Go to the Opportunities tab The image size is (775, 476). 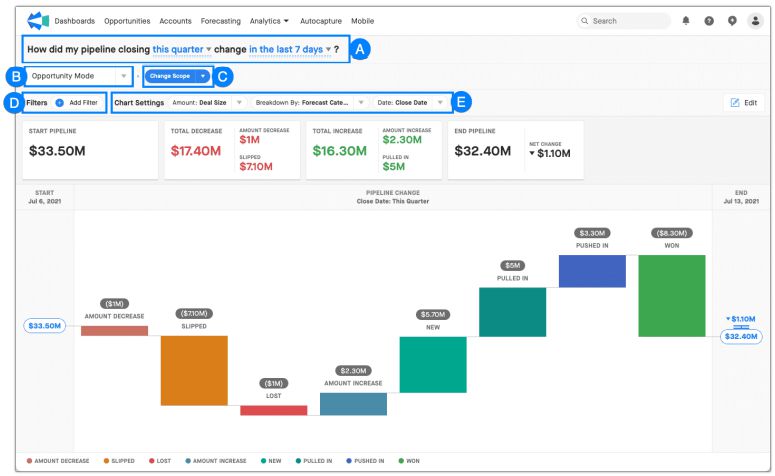click(127, 21)
